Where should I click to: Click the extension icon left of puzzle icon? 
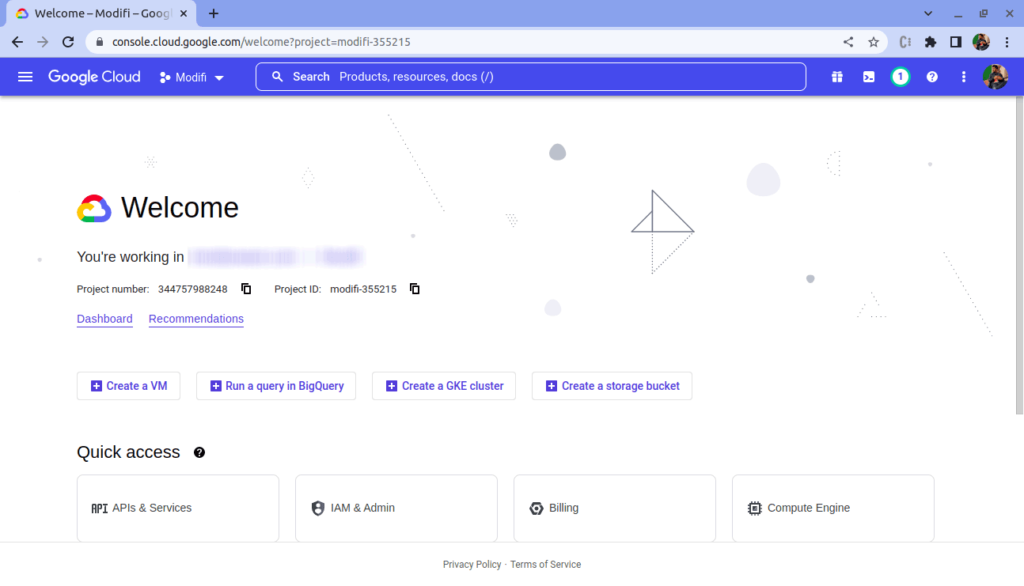tap(905, 42)
